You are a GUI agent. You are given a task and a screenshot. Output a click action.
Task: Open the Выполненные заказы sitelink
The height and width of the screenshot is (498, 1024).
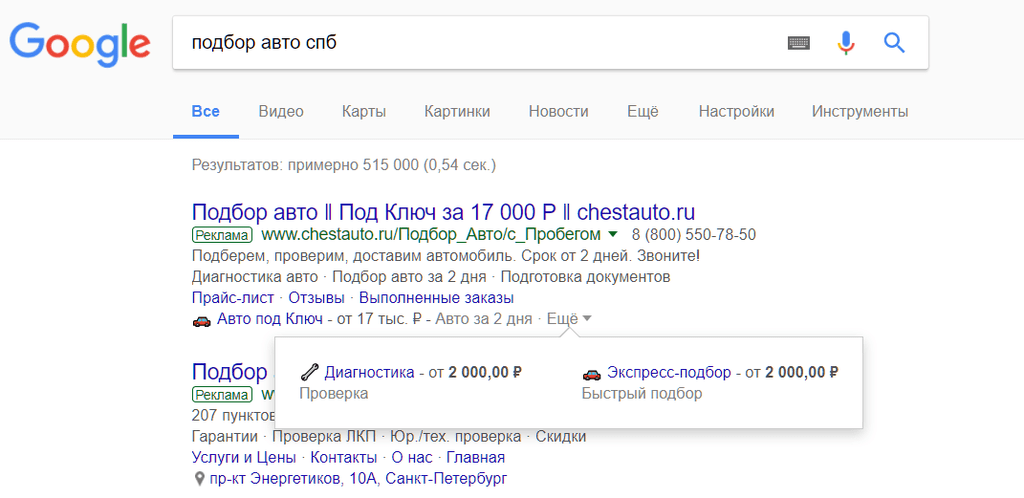coord(436,298)
